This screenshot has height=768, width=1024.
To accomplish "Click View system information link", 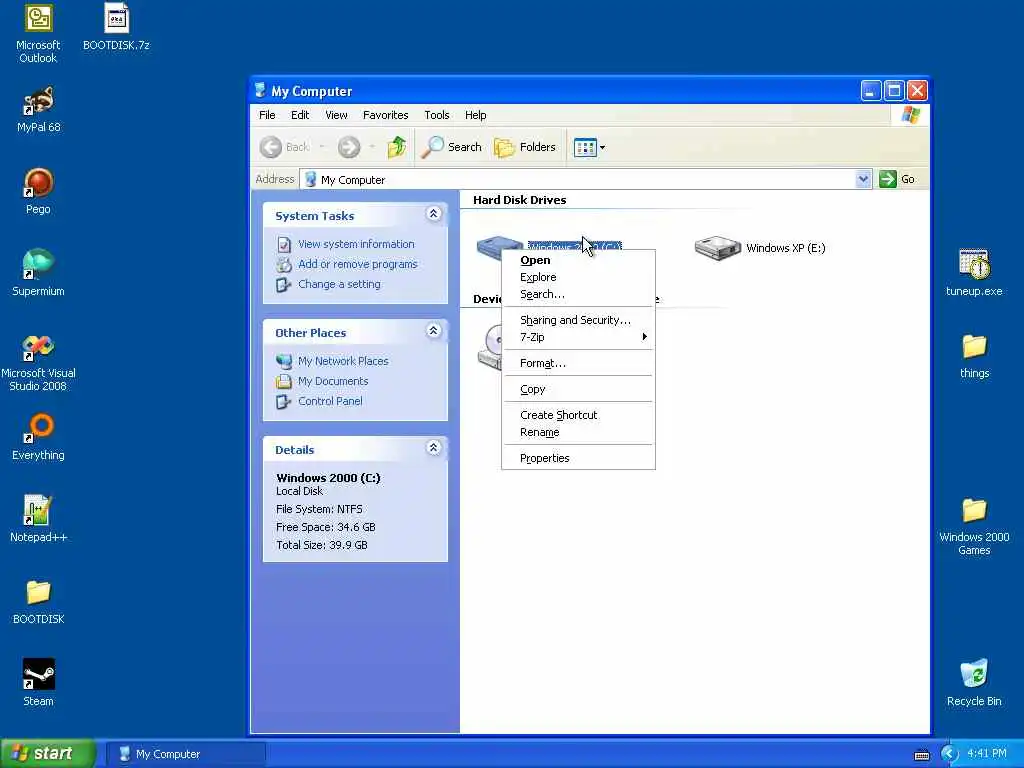I will (x=356, y=244).
